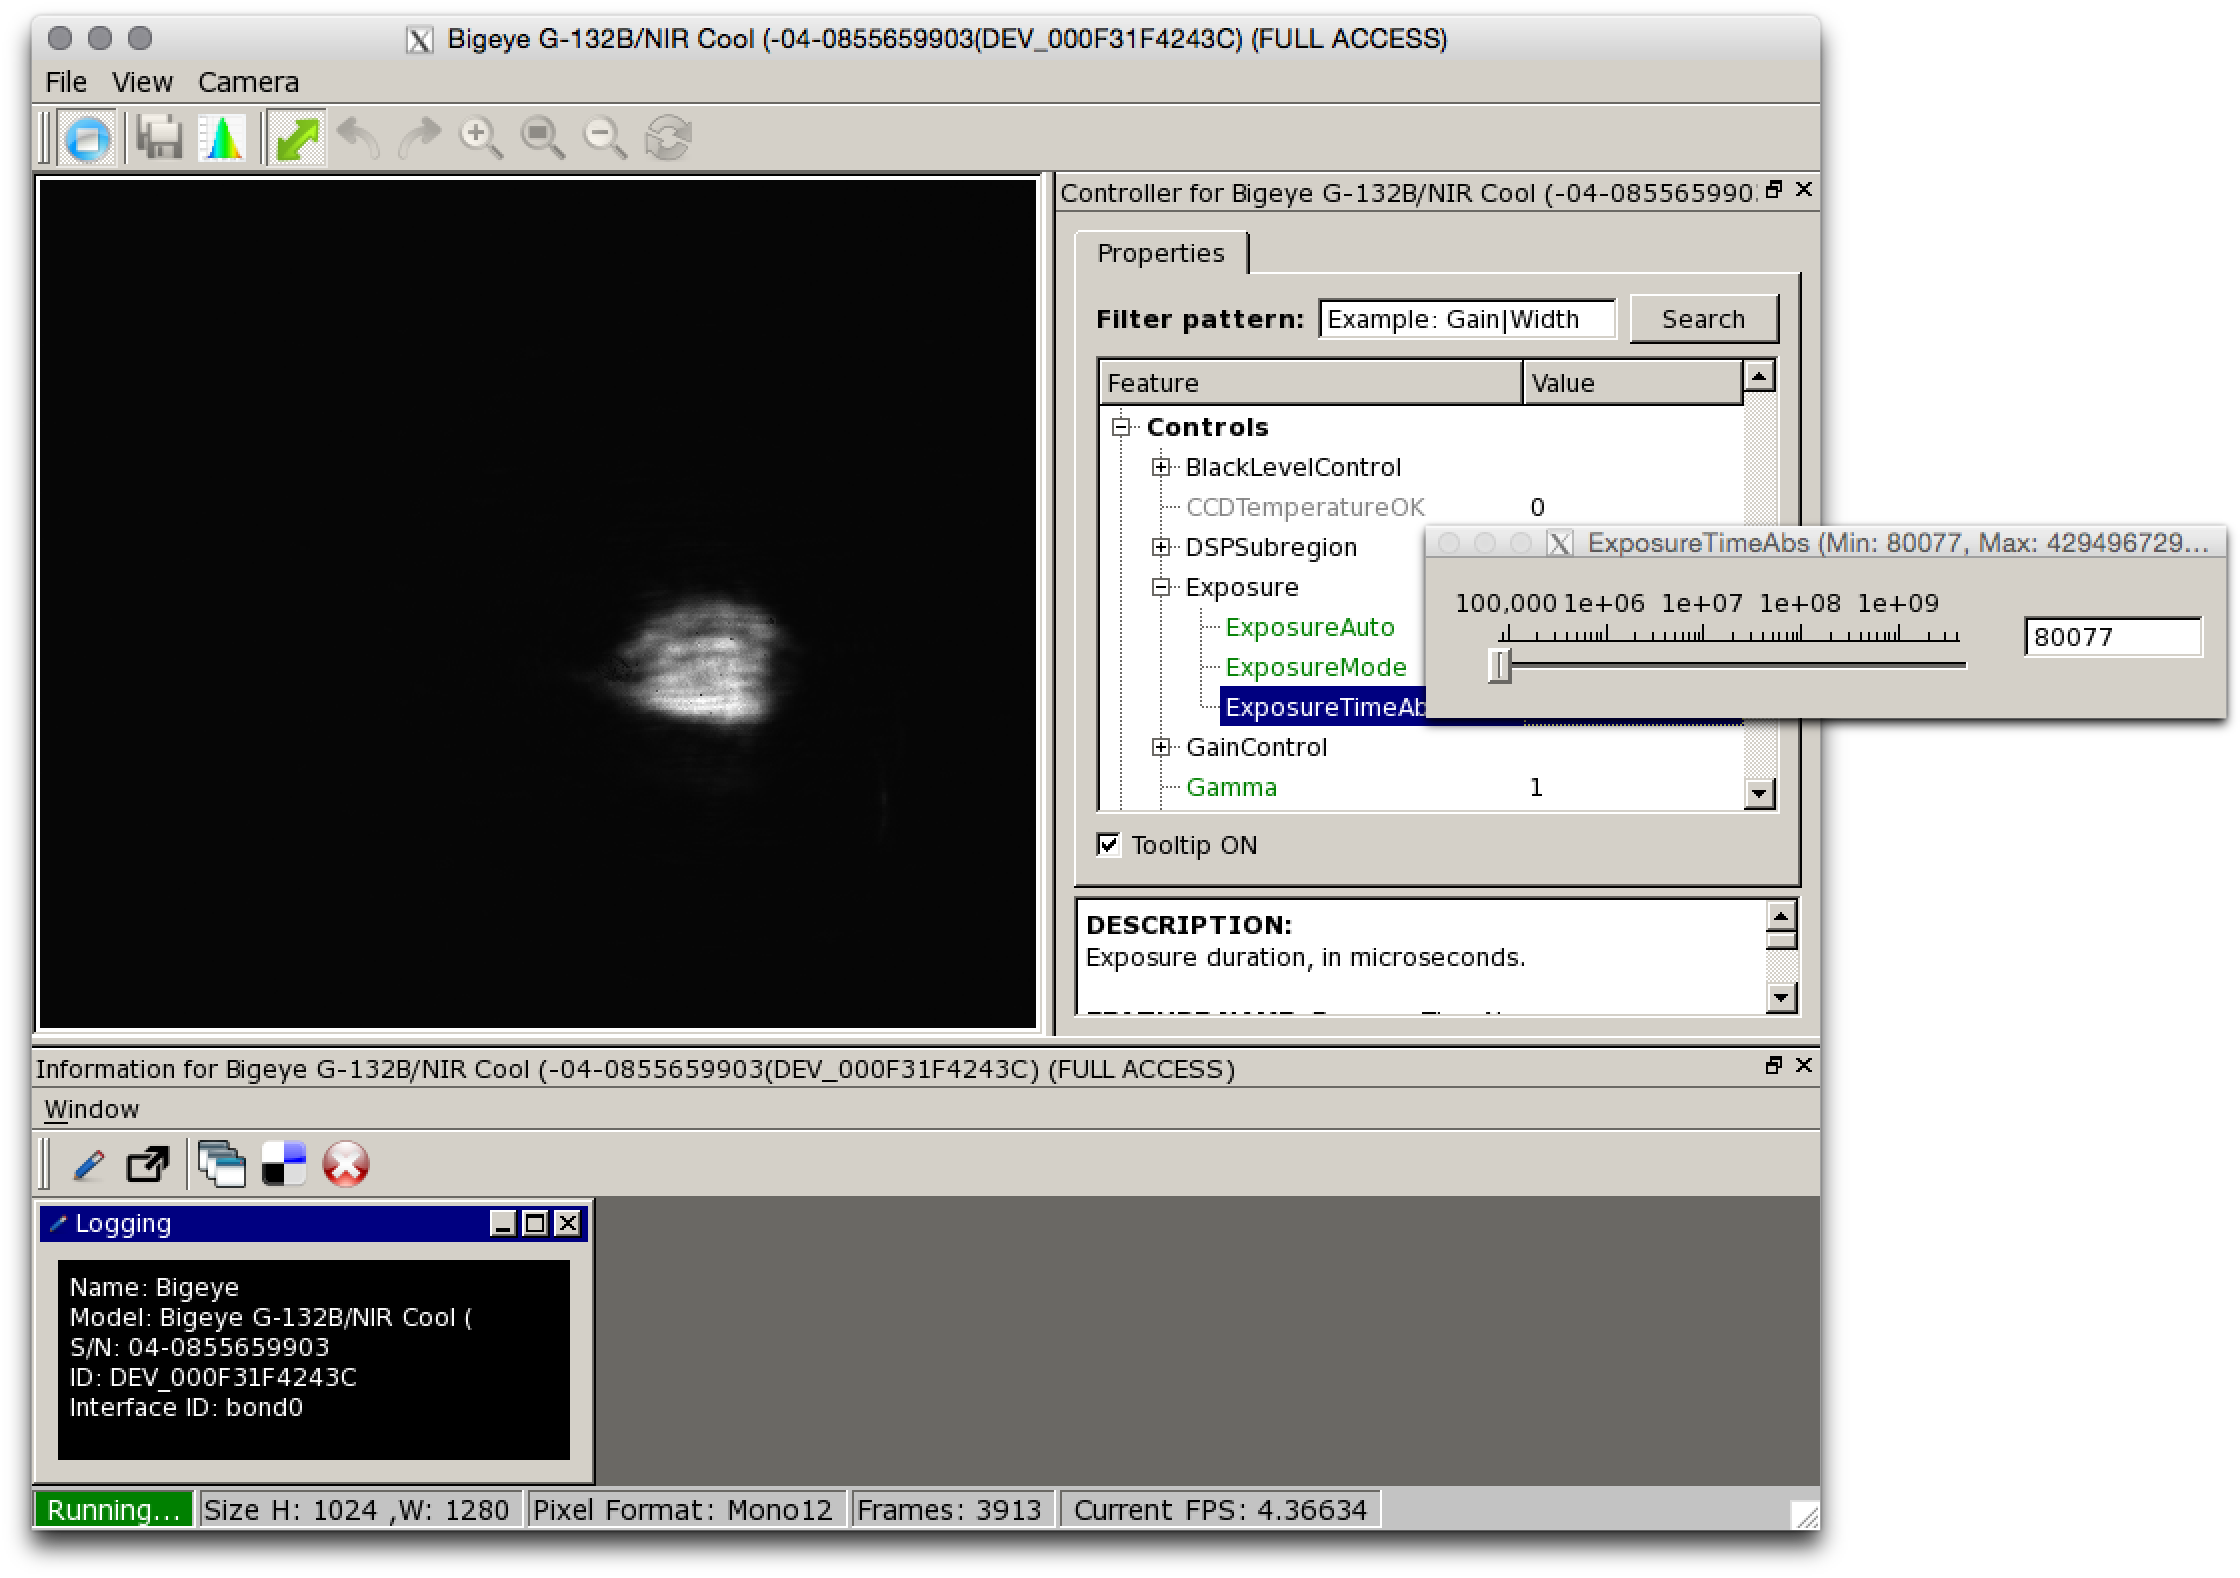Click the zoom in magnifier icon
Image resolution: width=2240 pixels, height=1578 pixels.
click(x=480, y=137)
